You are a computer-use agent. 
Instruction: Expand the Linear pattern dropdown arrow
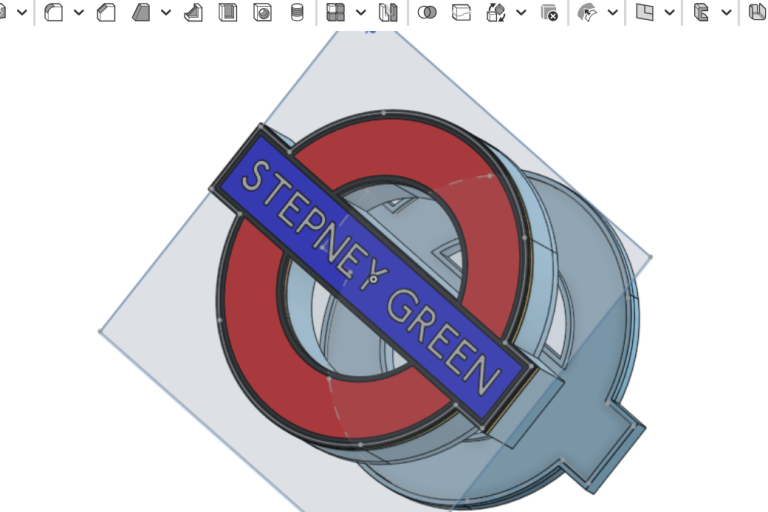pos(361,13)
